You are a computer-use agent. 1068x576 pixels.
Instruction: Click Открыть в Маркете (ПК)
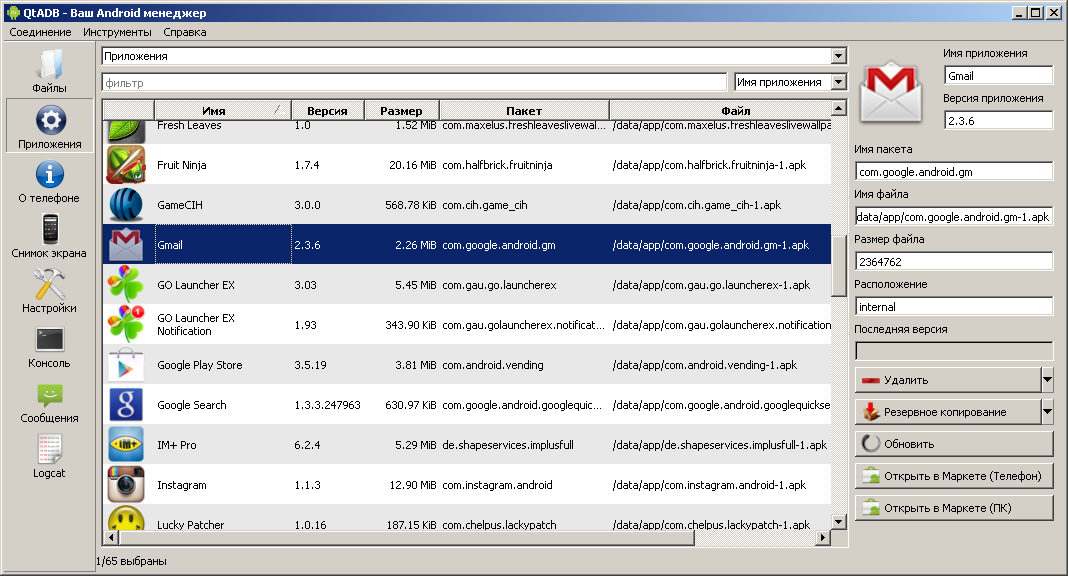coord(954,508)
